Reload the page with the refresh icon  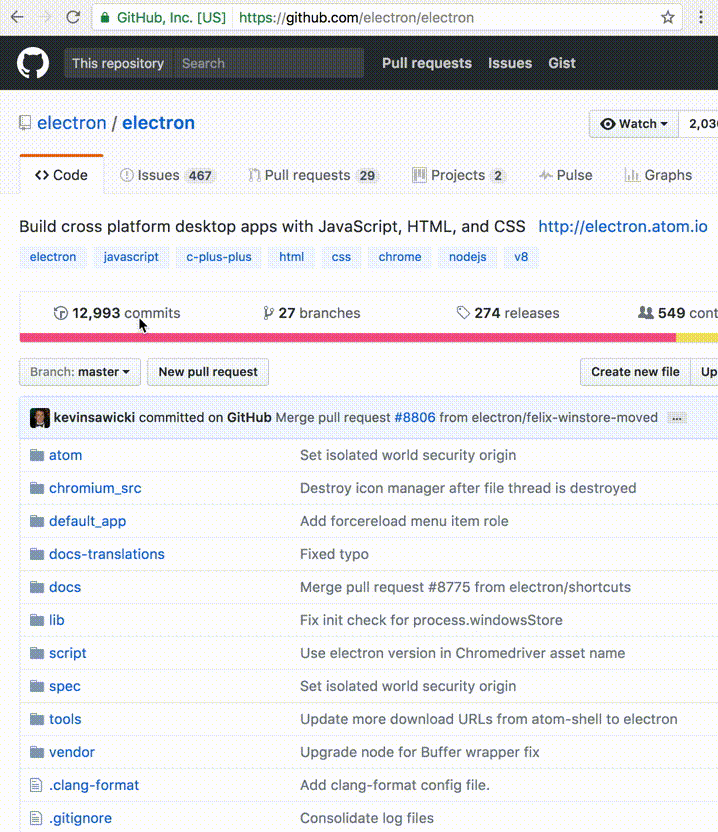73,18
